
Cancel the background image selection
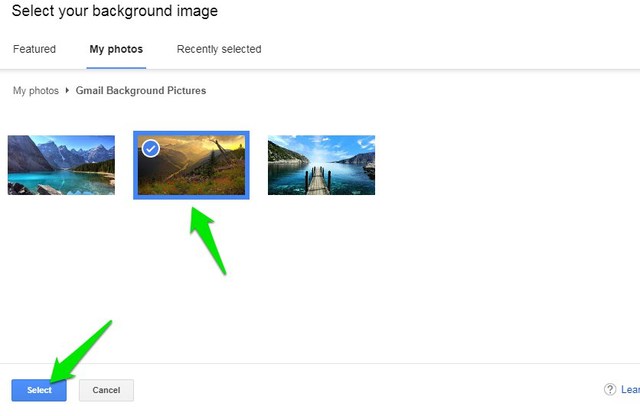pos(106,390)
